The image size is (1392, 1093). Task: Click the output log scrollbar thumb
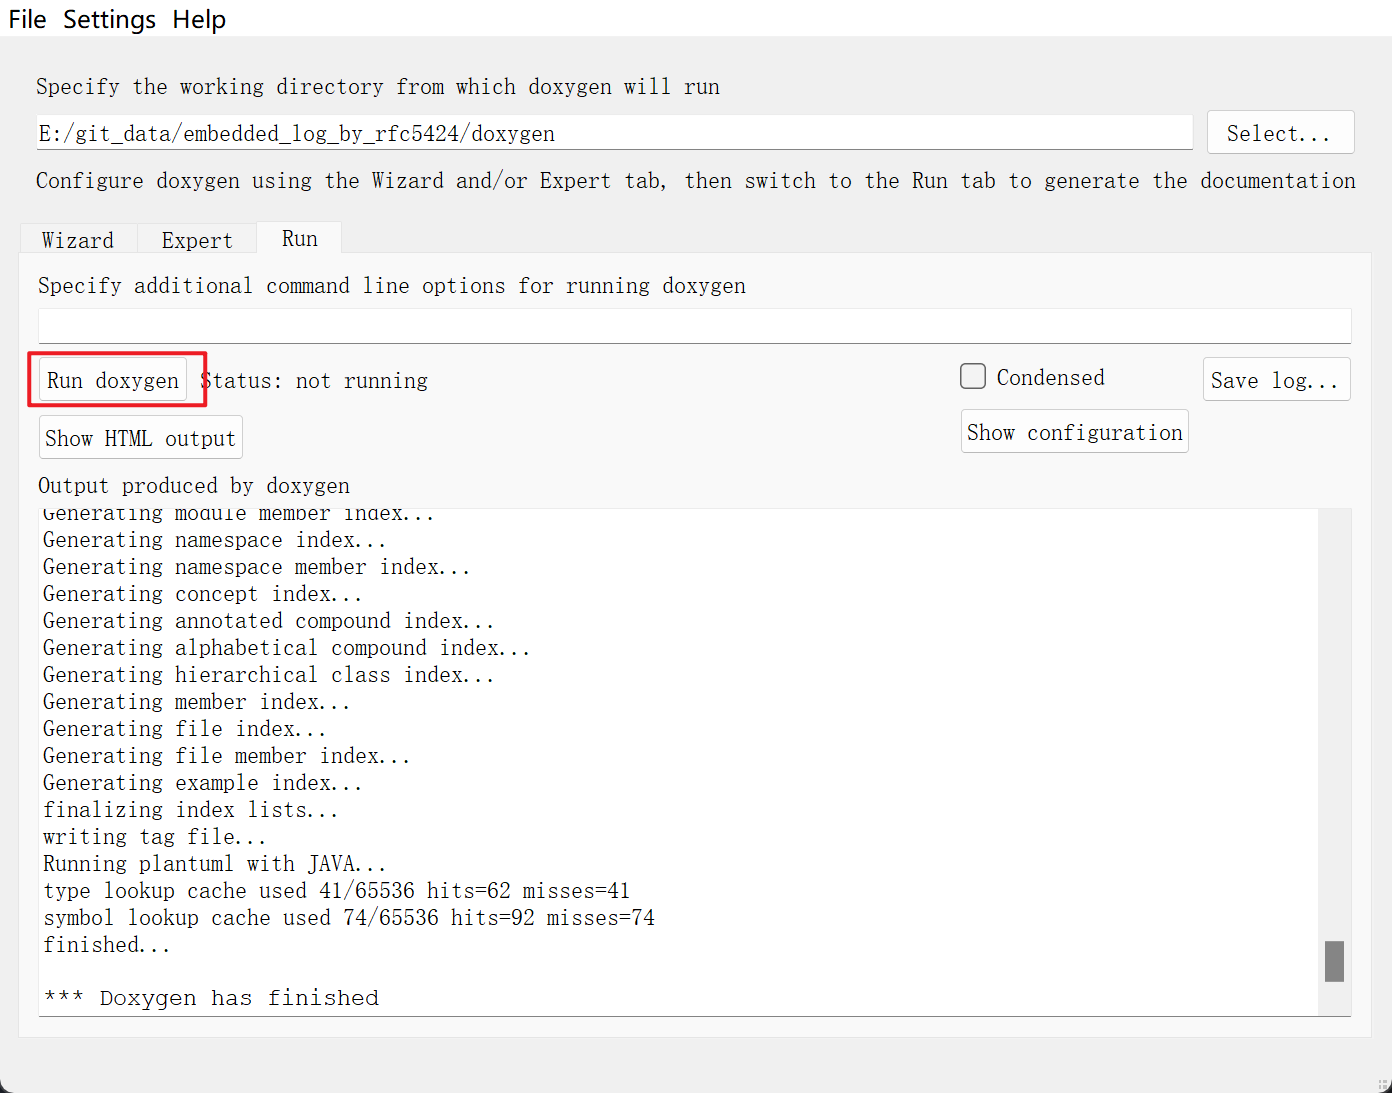point(1334,961)
